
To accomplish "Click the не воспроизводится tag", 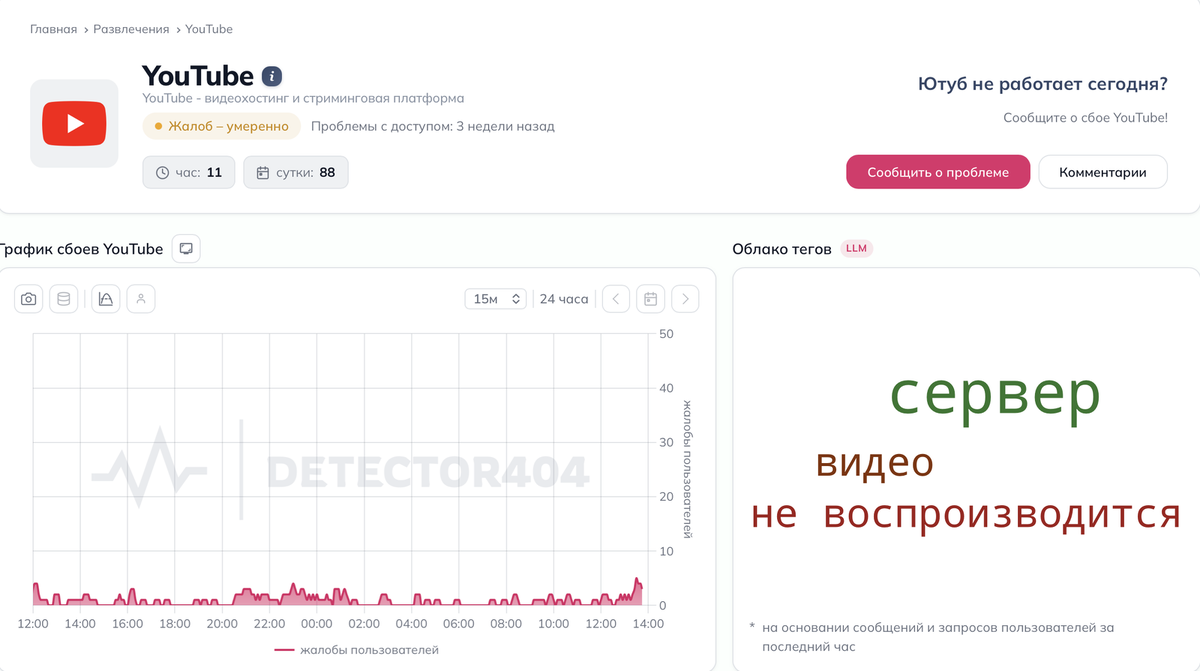I will [966, 515].
